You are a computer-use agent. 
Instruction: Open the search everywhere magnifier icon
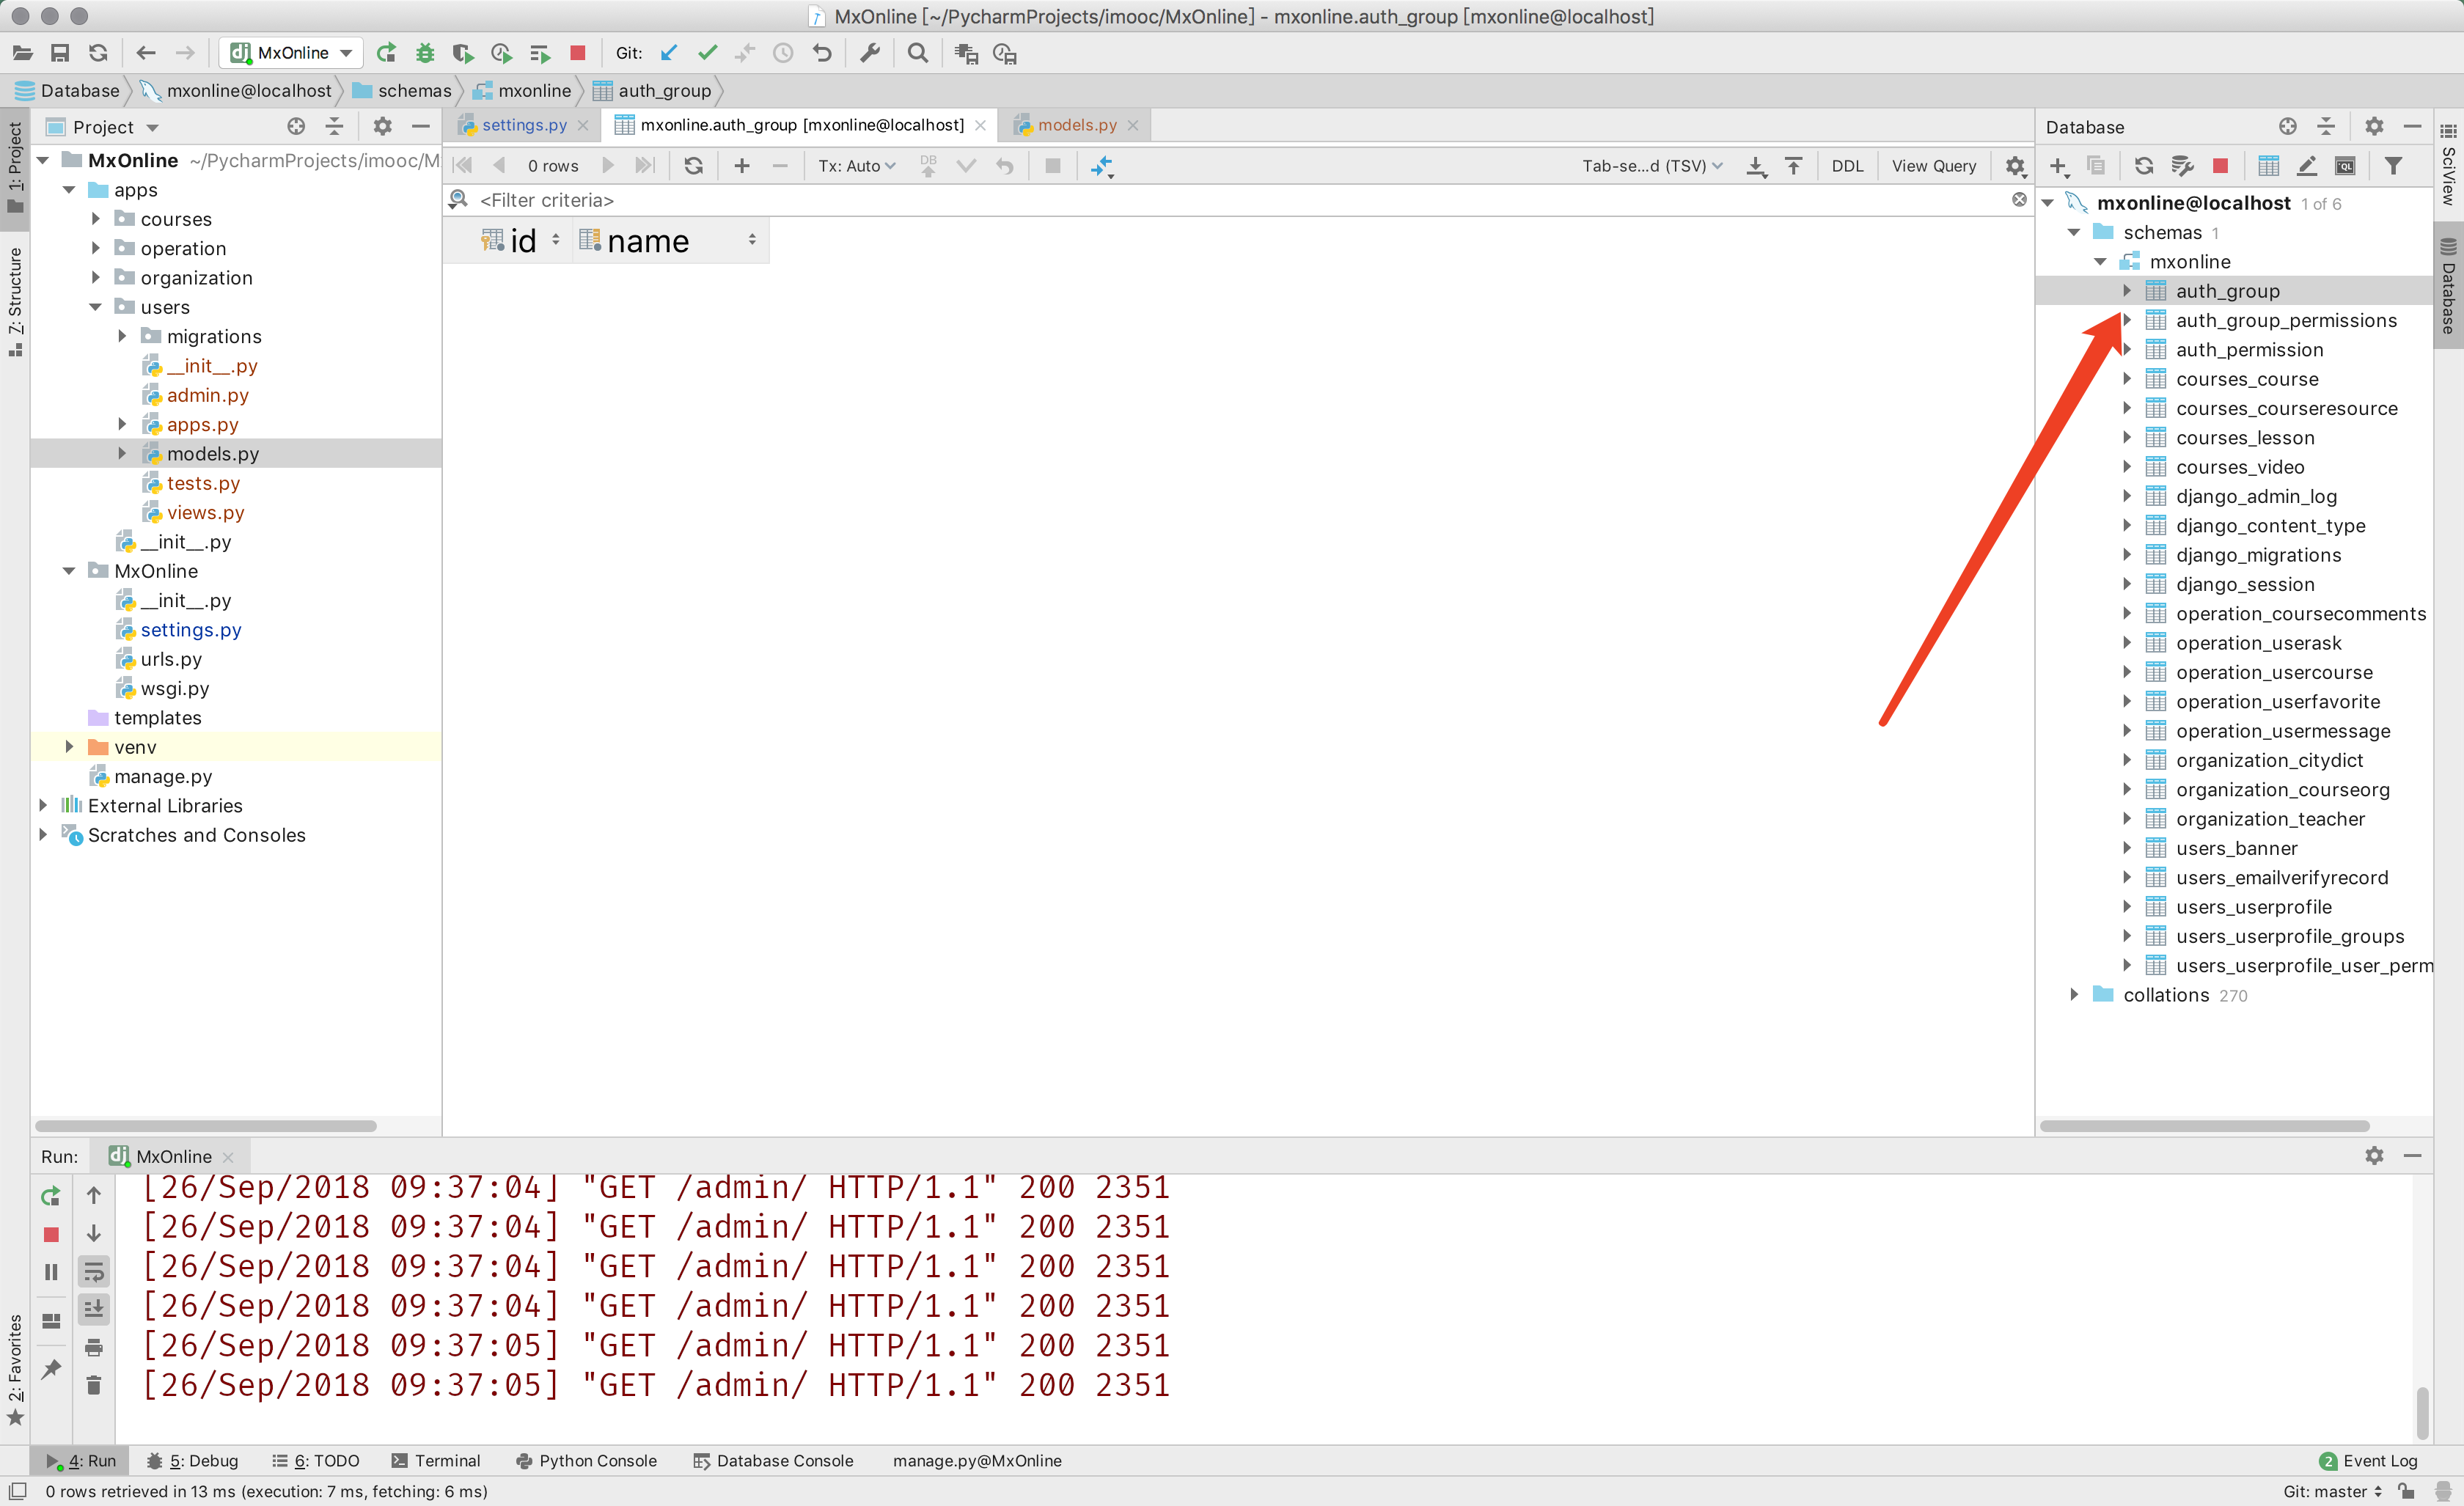(x=917, y=53)
